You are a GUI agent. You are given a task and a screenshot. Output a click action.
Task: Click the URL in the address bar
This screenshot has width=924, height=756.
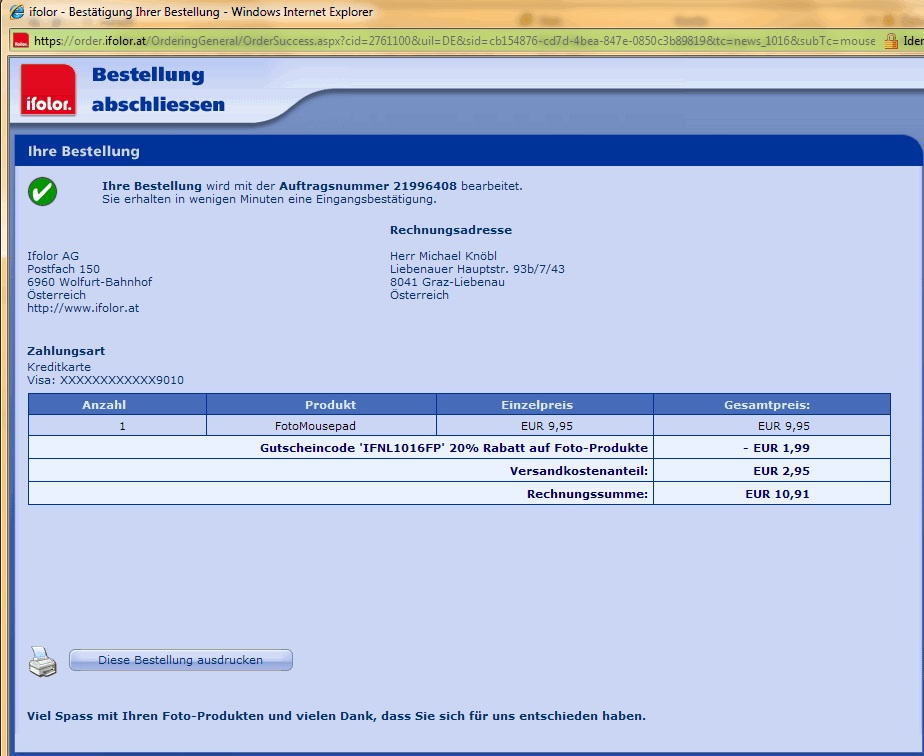tap(454, 41)
